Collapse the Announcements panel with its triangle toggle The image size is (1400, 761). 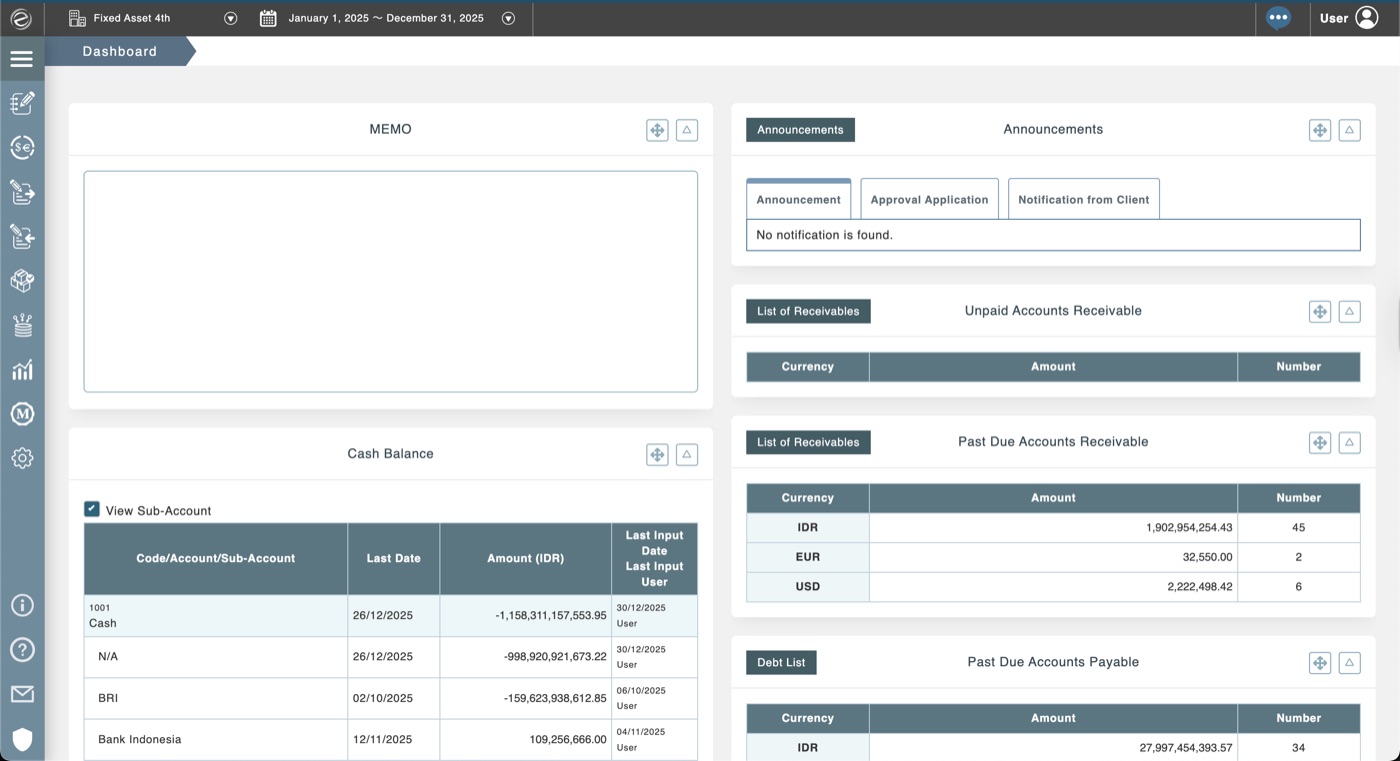(x=1349, y=129)
